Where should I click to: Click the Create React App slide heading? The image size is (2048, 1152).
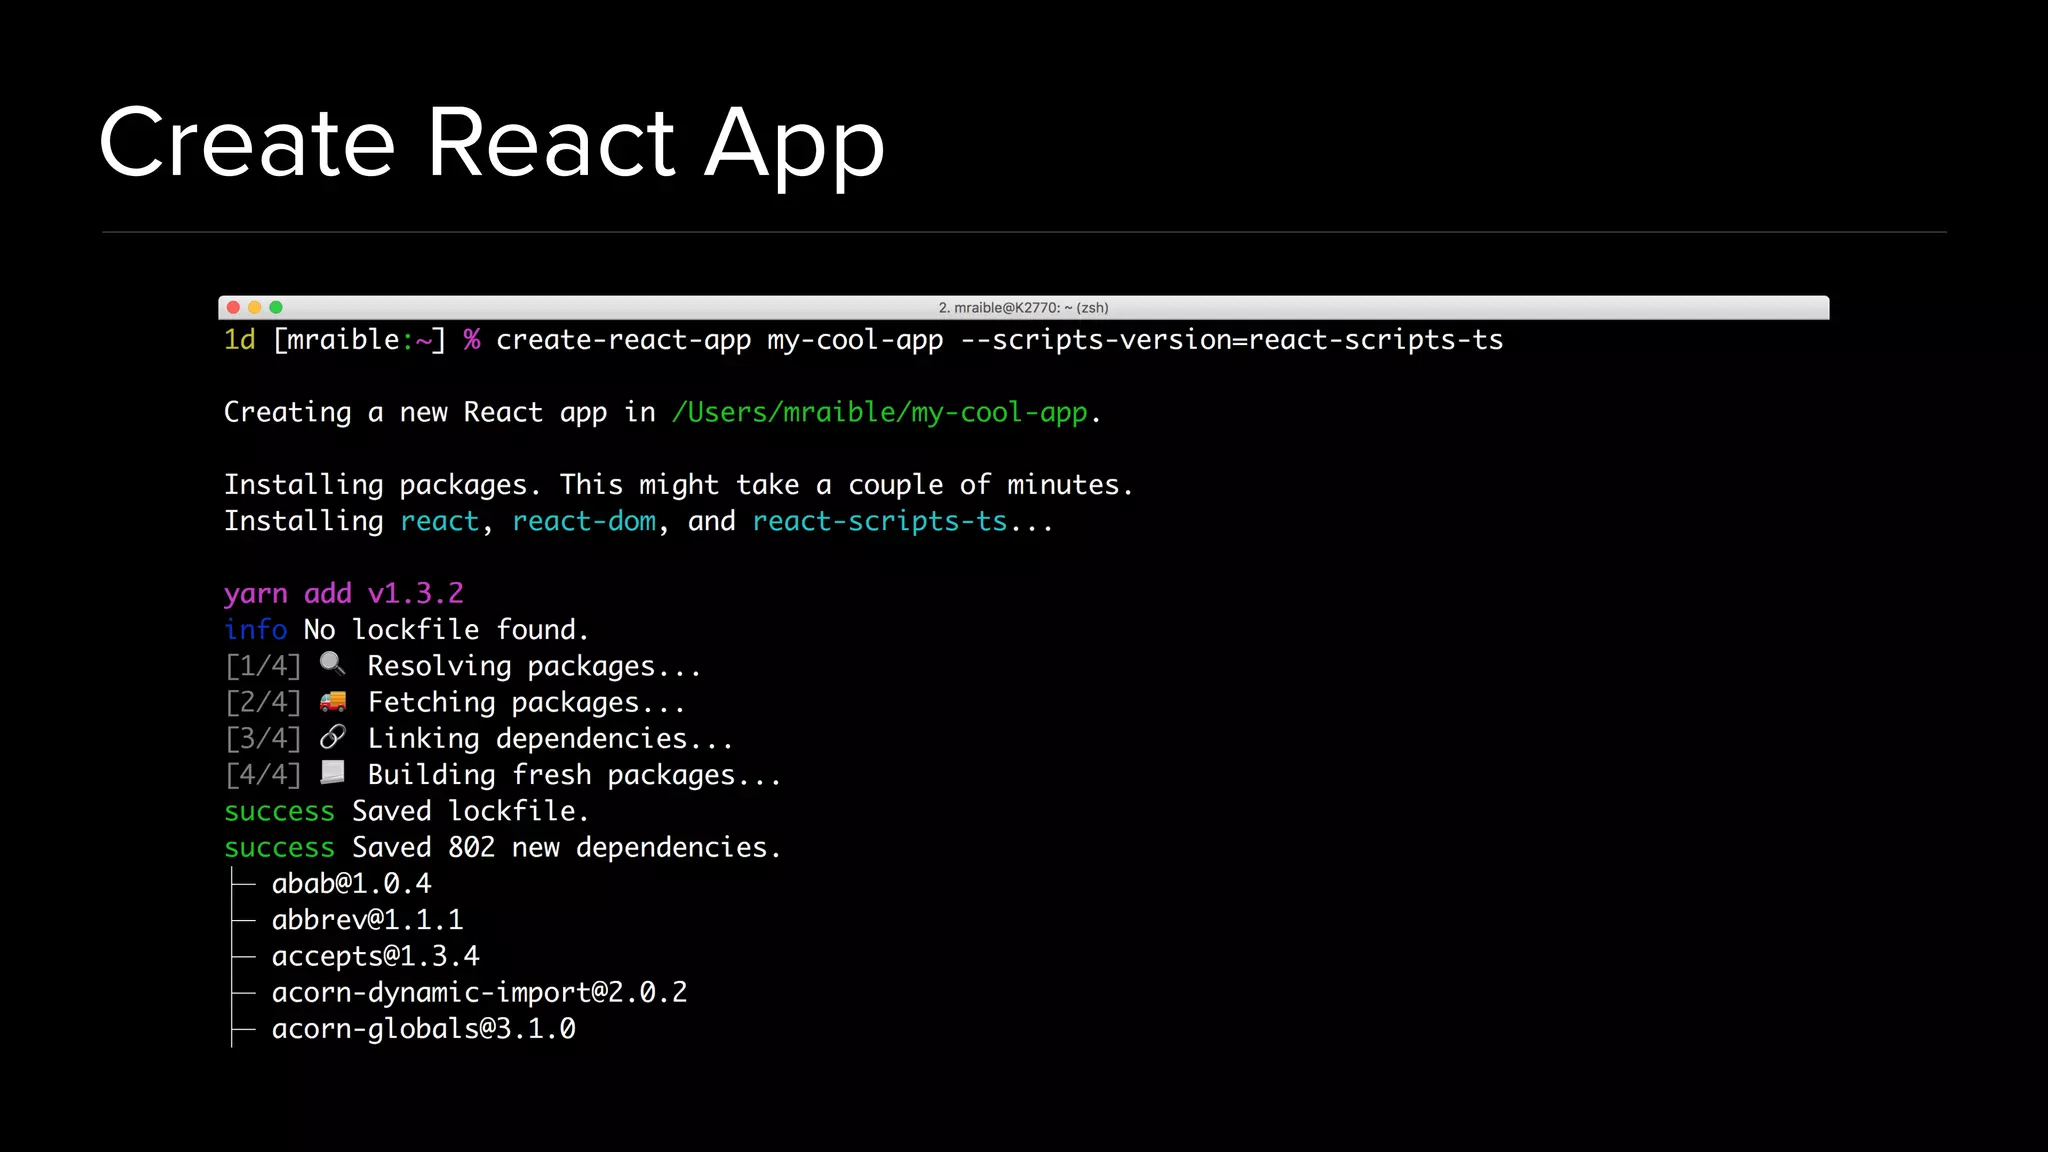[491, 143]
